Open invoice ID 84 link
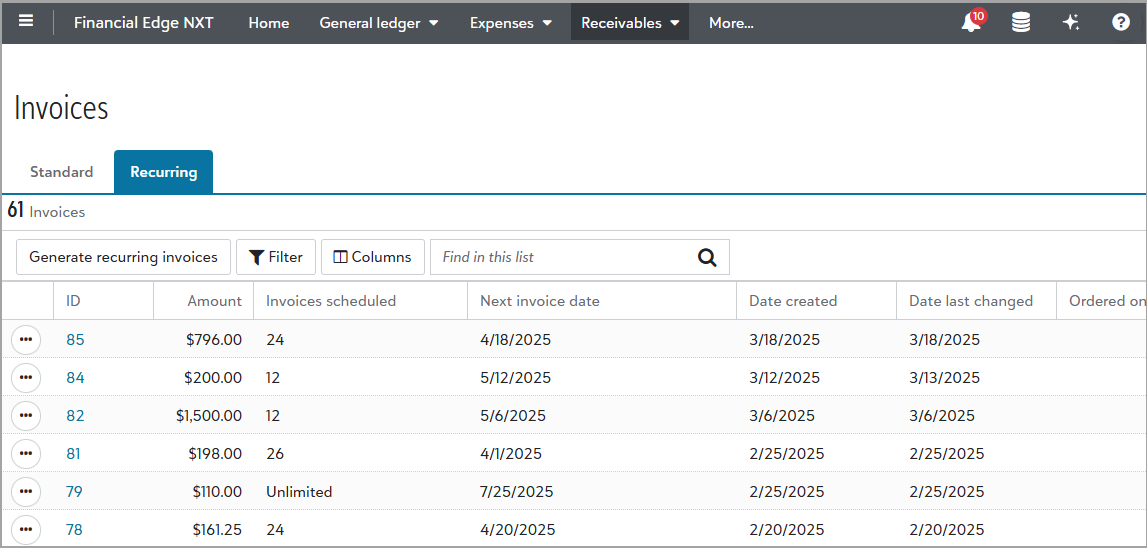Screen dimensions: 1147x548 tap(75, 378)
